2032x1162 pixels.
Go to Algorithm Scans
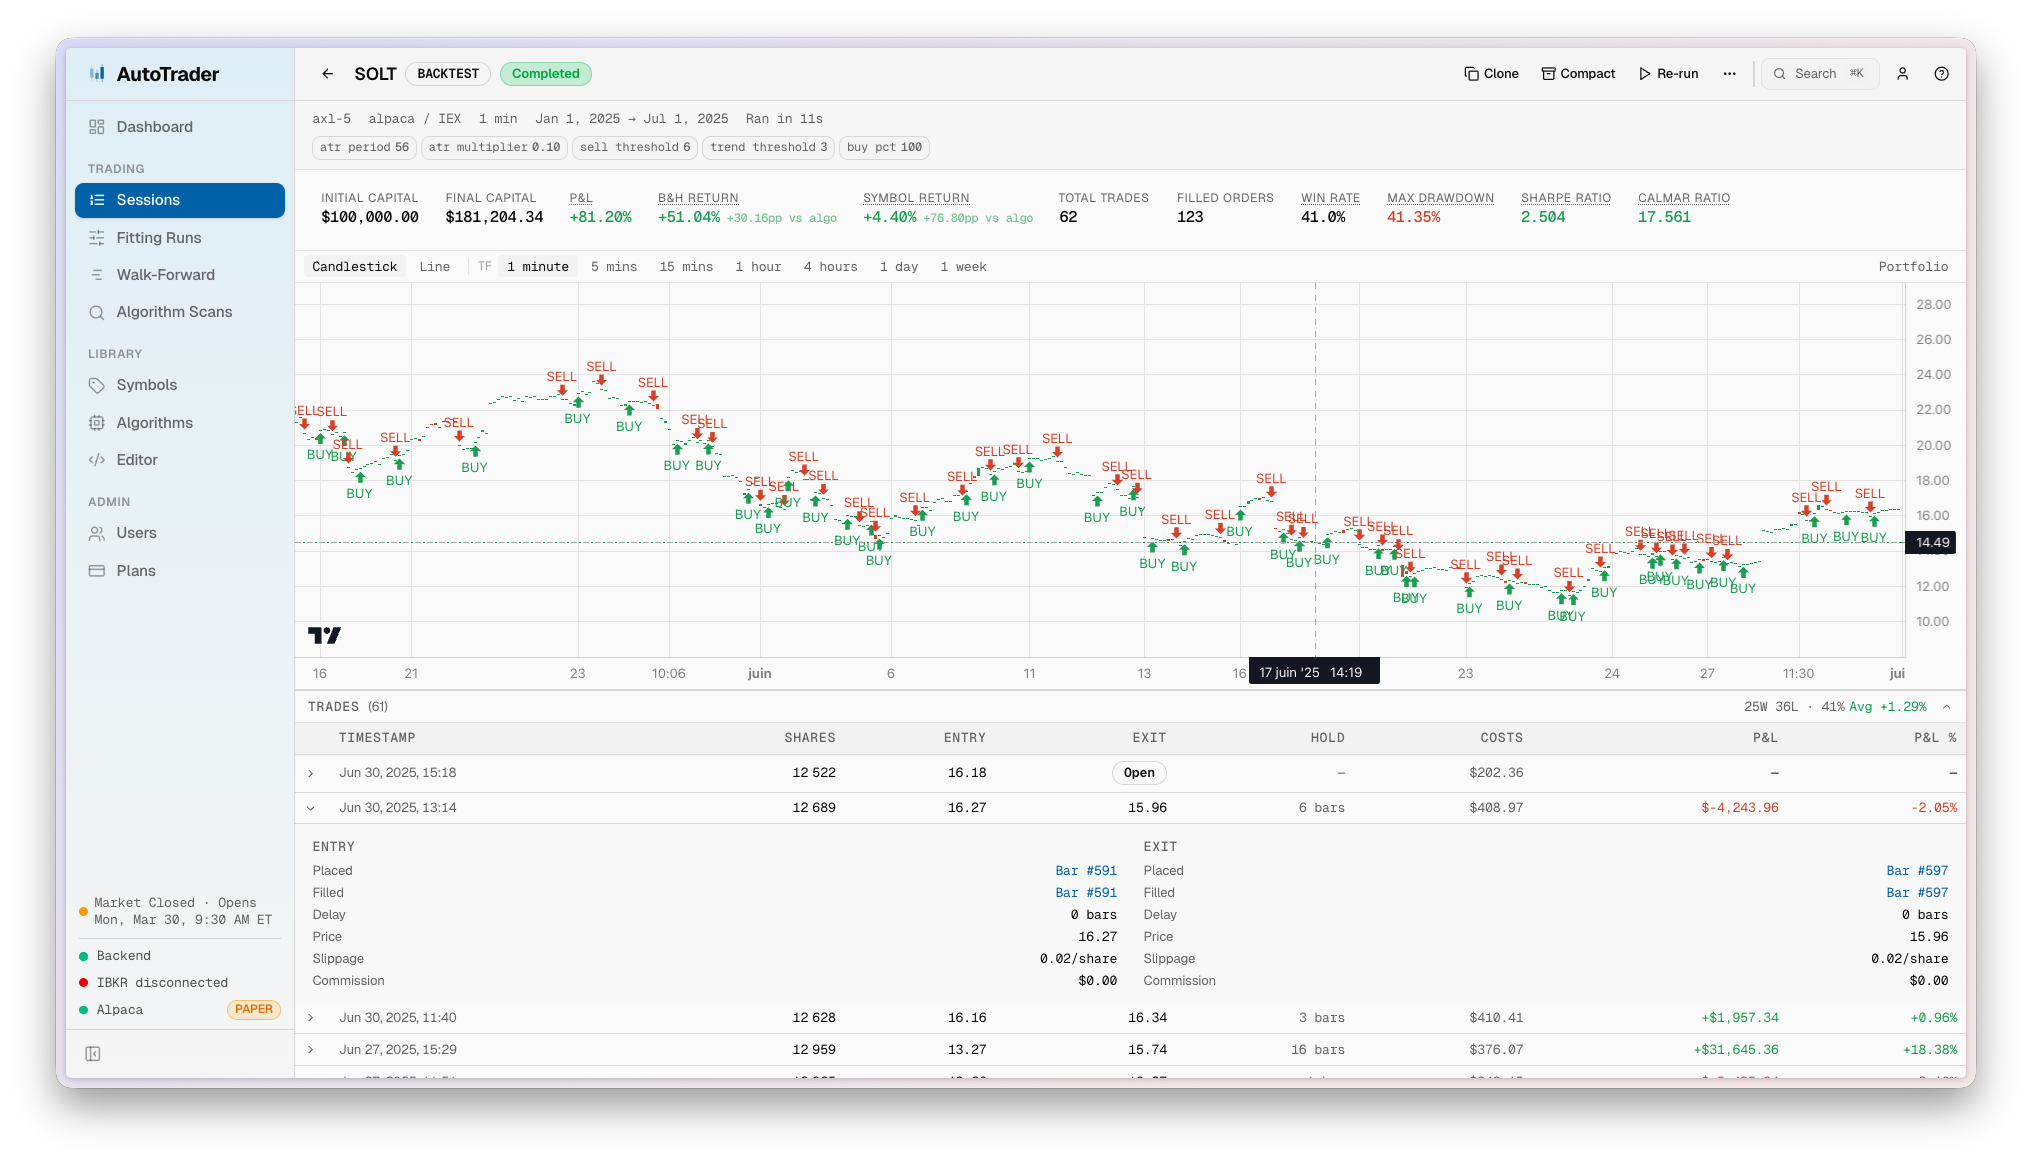[173, 311]
